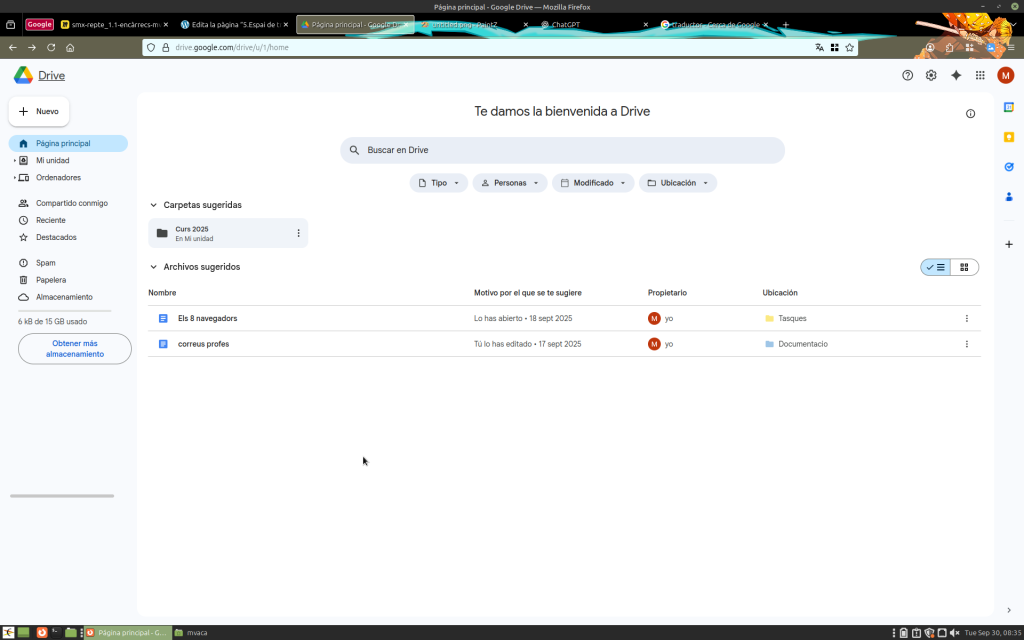Open Drive settings gear icon

point(931,75)
